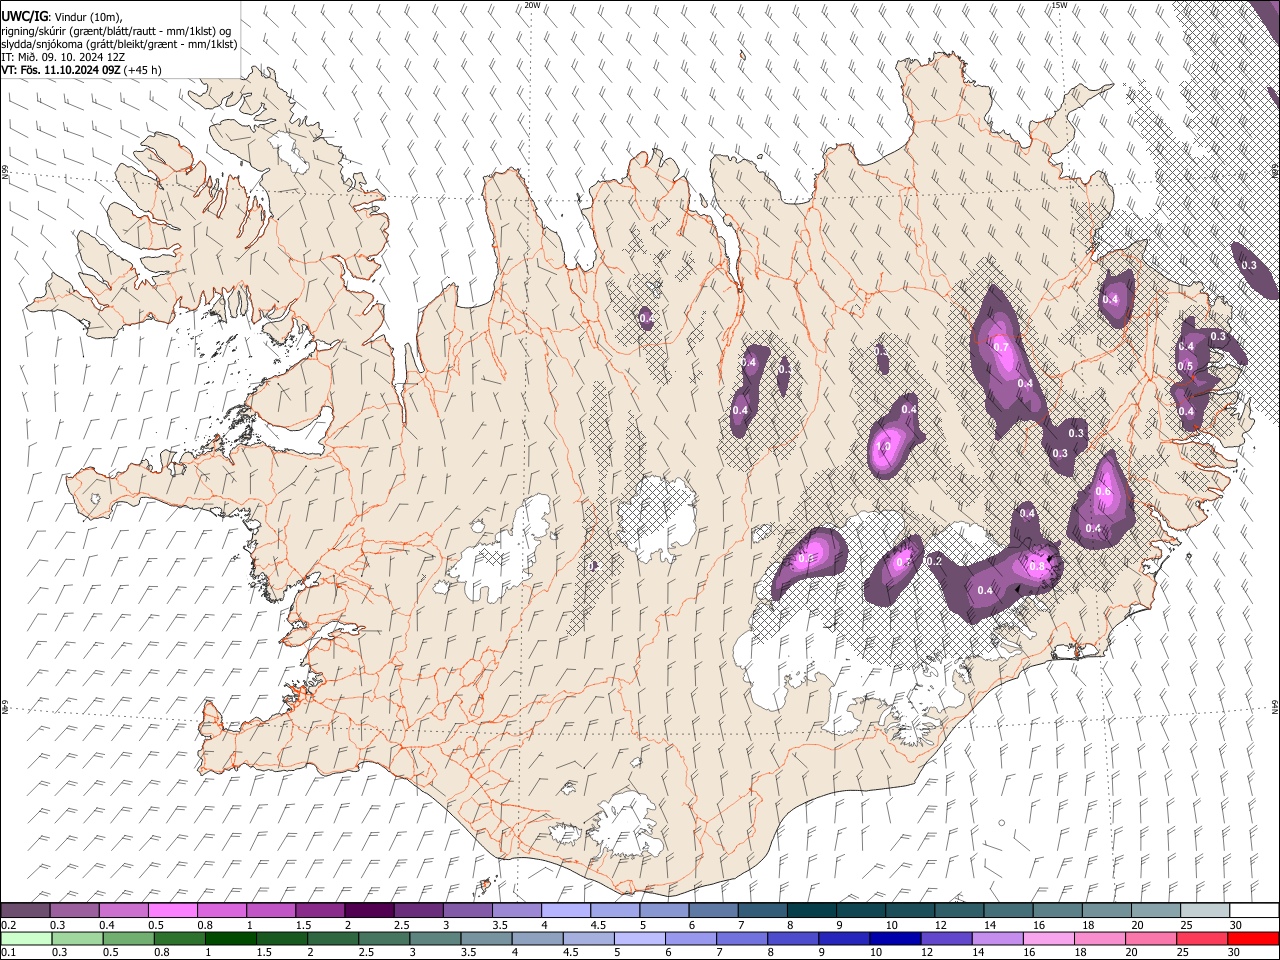Select the 'rigning/skúrir' legend description line
Viewport: 1280px width, 960px height.
[x=115, y=31]
